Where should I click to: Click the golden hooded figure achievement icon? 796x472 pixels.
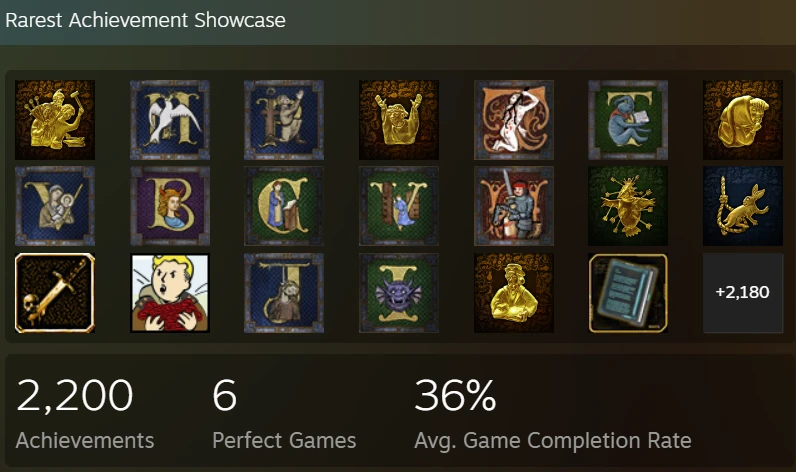click(743, 120)
